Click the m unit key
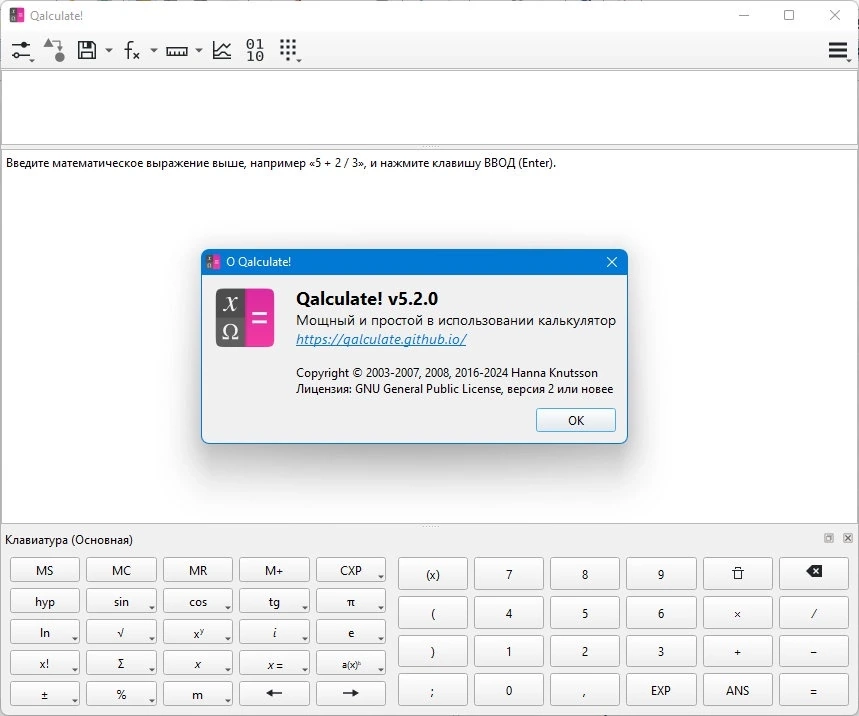This screenshot has width=859, height=716. pyautogui.click(x=198, y=694)
